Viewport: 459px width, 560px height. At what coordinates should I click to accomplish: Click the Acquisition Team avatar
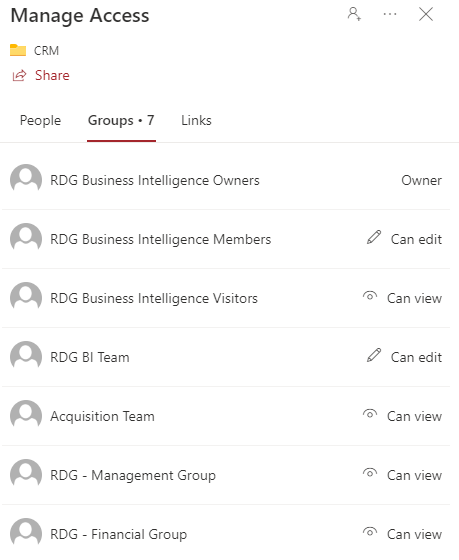point(26,415)
